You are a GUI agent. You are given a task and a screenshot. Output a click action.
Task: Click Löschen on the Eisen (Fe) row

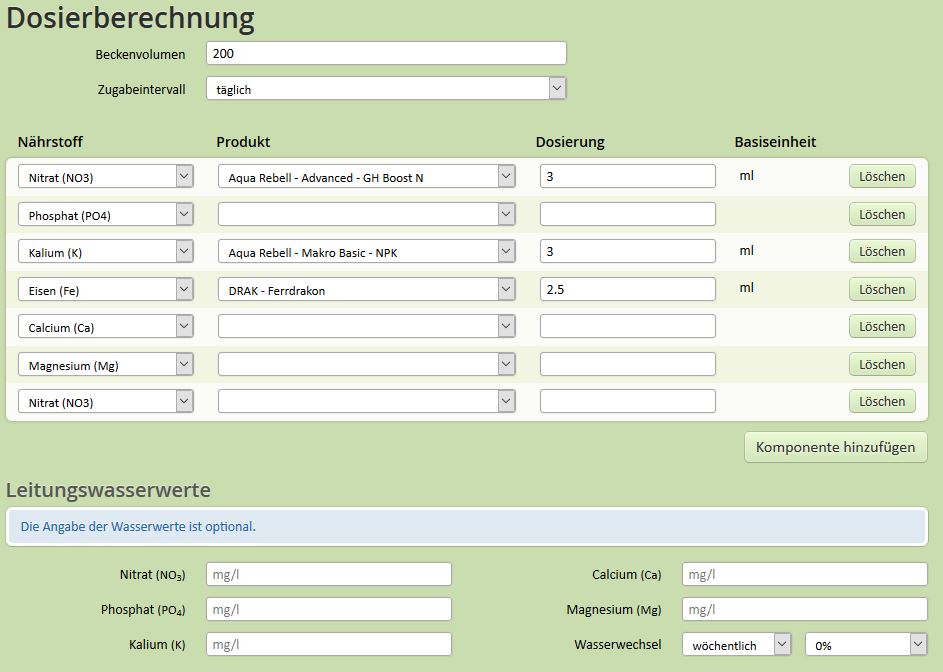(x=882, y=289)
